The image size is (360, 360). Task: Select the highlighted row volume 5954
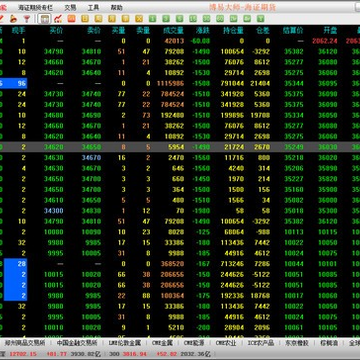(176, 147)
